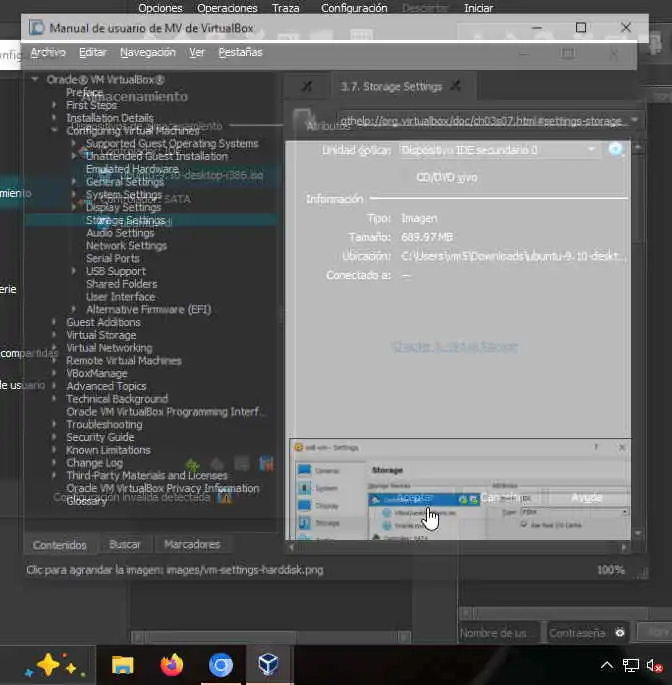Open Opciones menu in the background window
Screen dimensions: 672x685
pos(160,8)
